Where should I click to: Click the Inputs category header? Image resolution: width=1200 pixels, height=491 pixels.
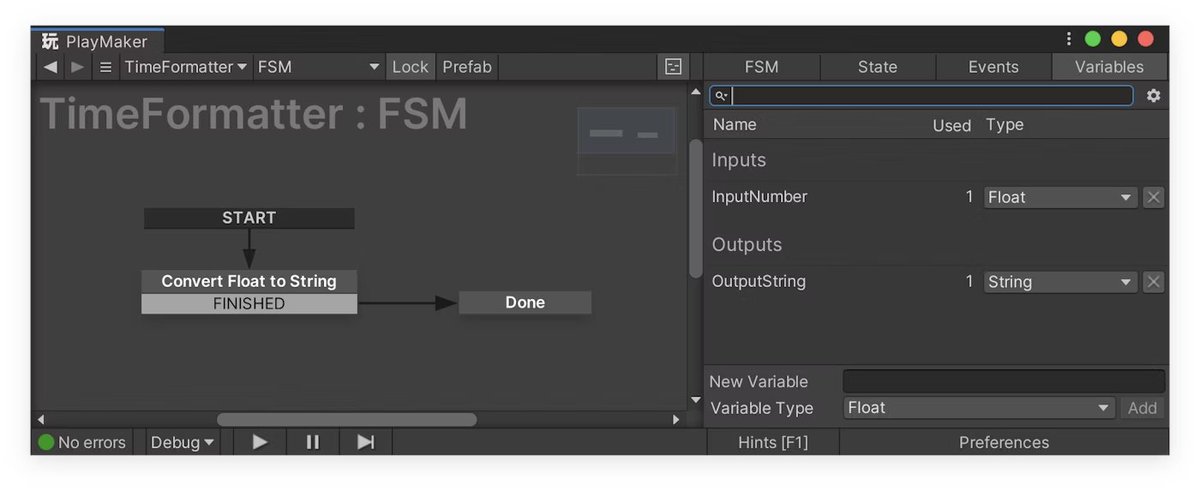coord(739,160)
